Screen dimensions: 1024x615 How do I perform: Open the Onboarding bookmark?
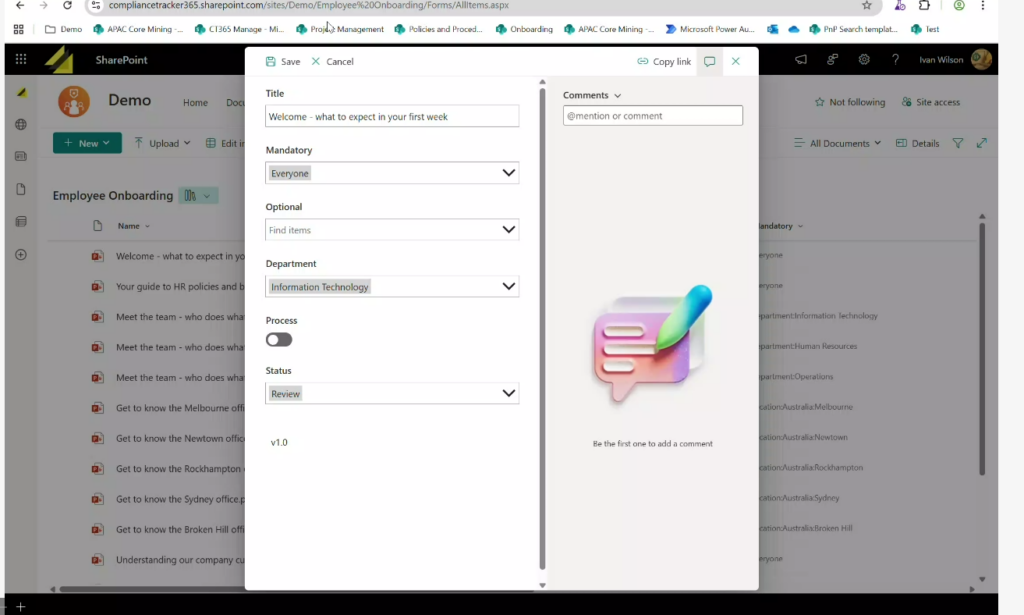[x=524, y=29]
